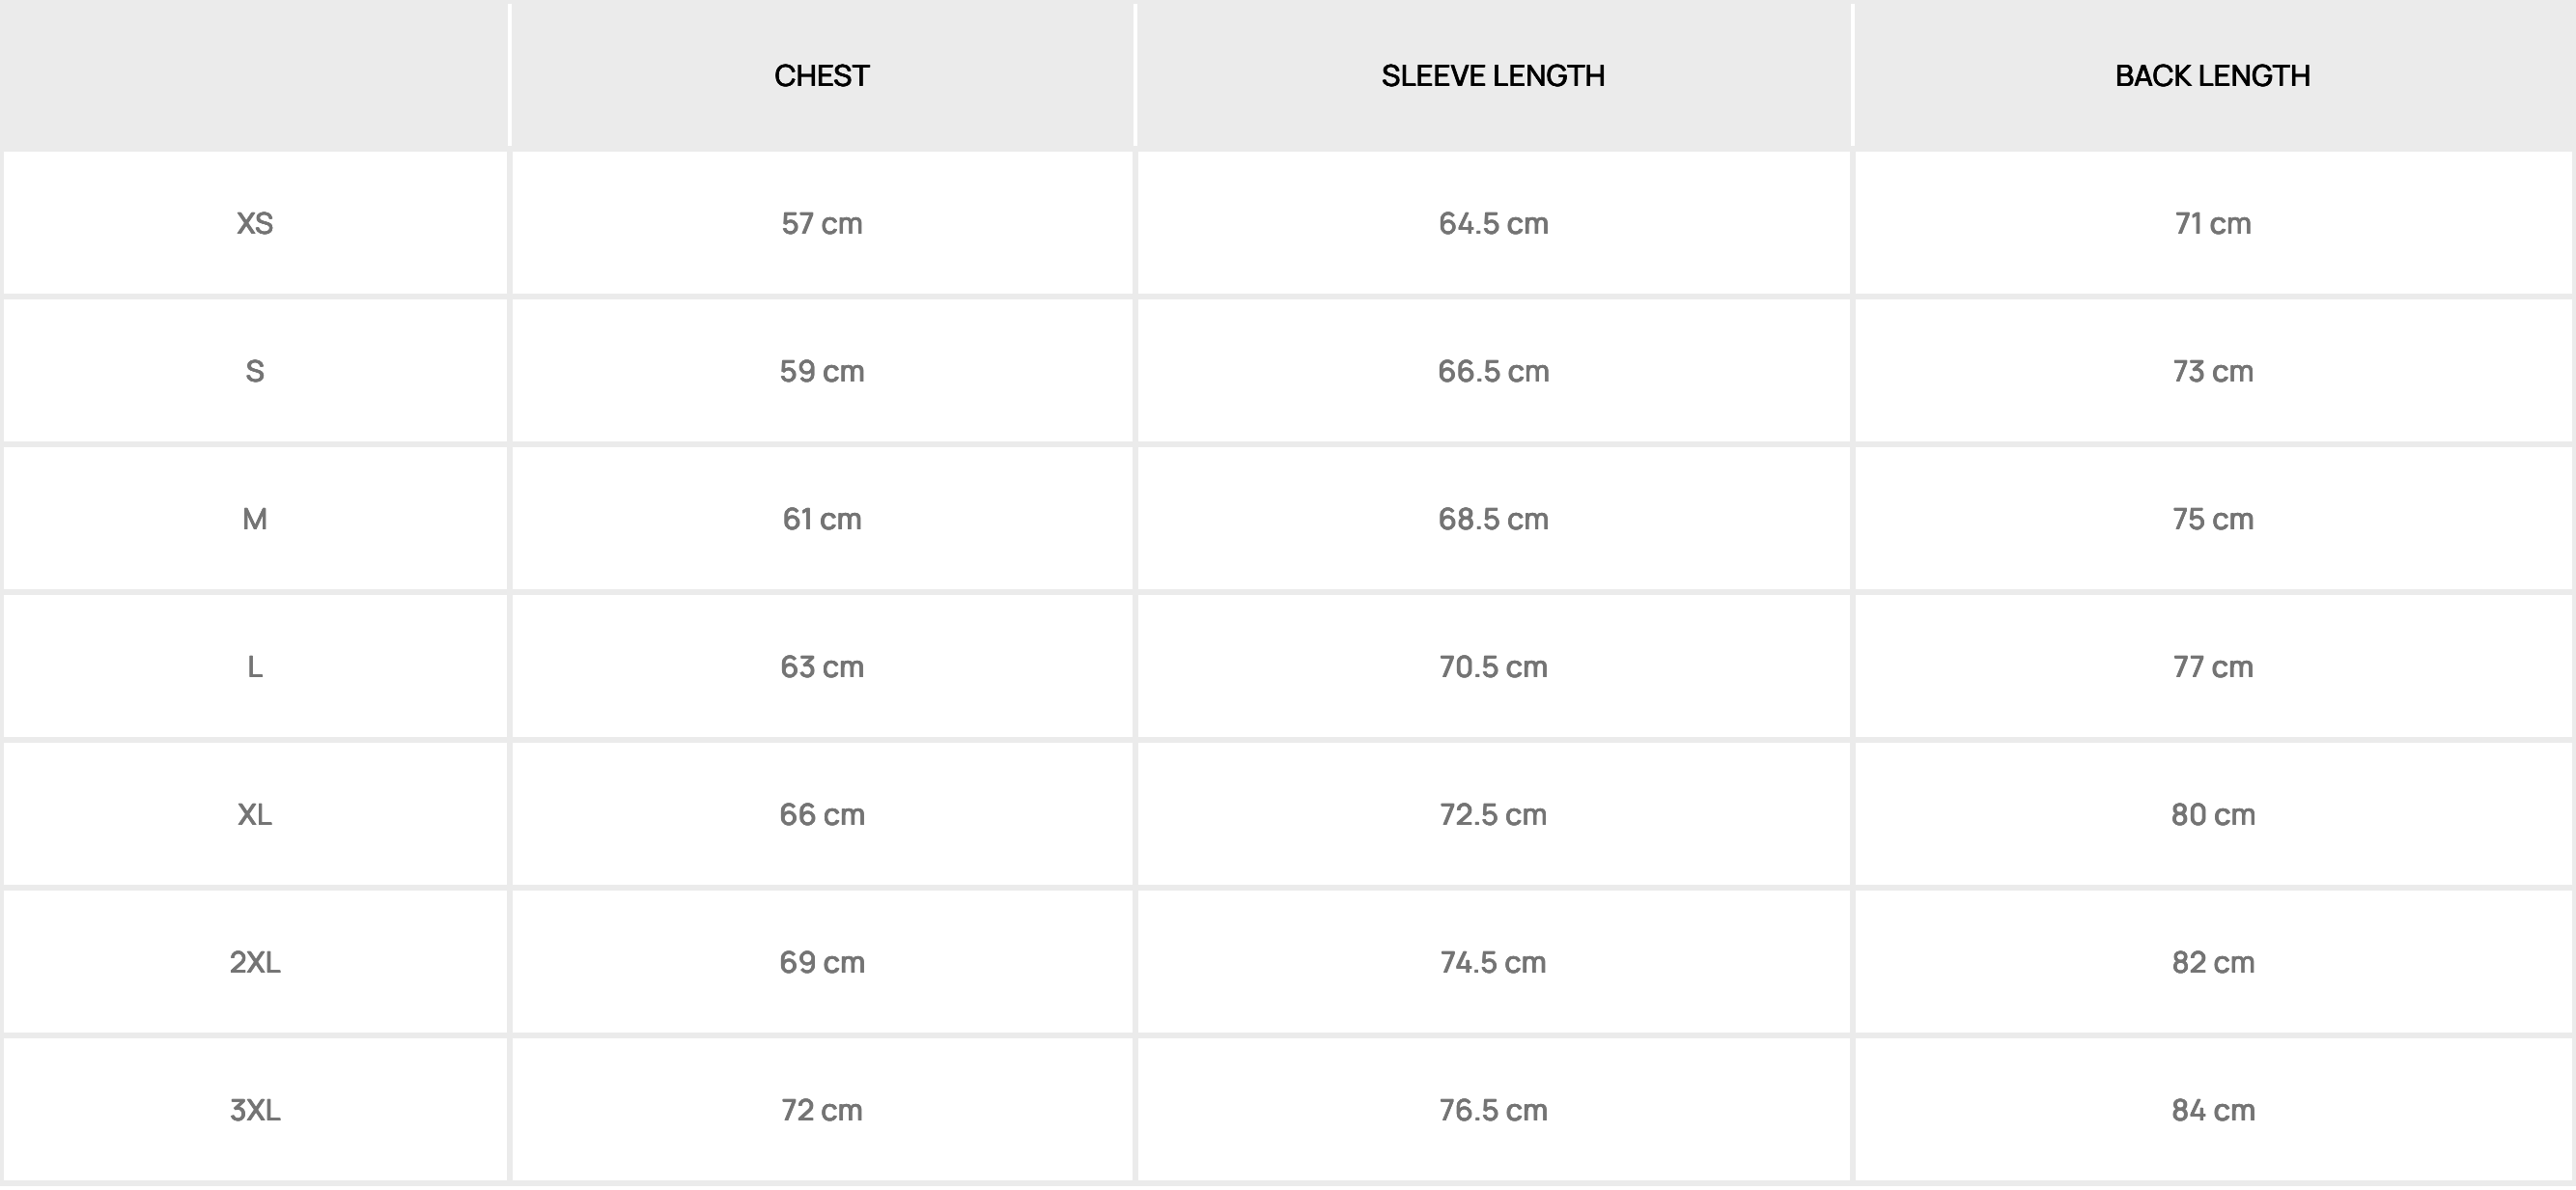
Task: Click the 69 cm chest cell
Action: (821, 962)
